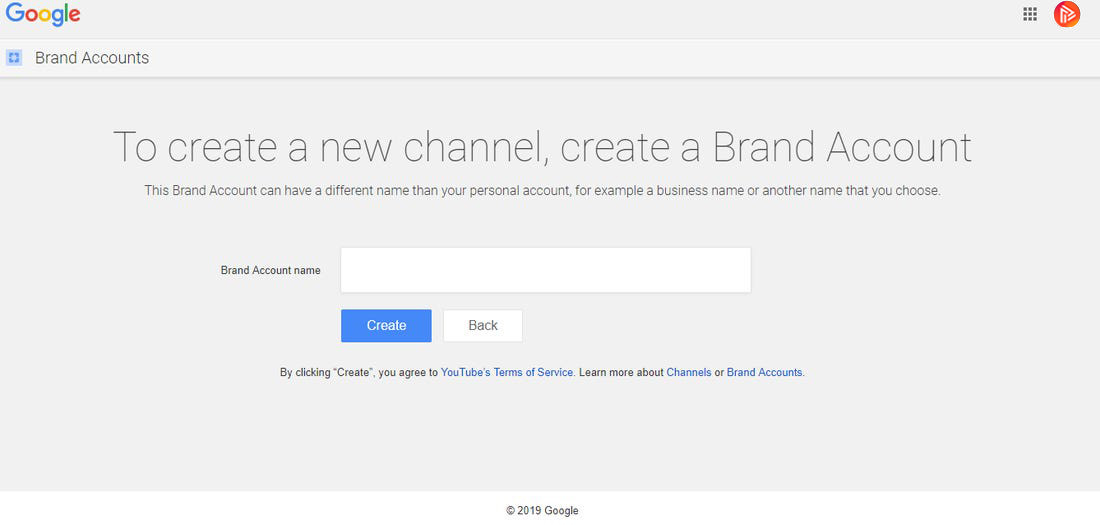Click the Google logo
1100x525 pixels.
tap(43, 15)
